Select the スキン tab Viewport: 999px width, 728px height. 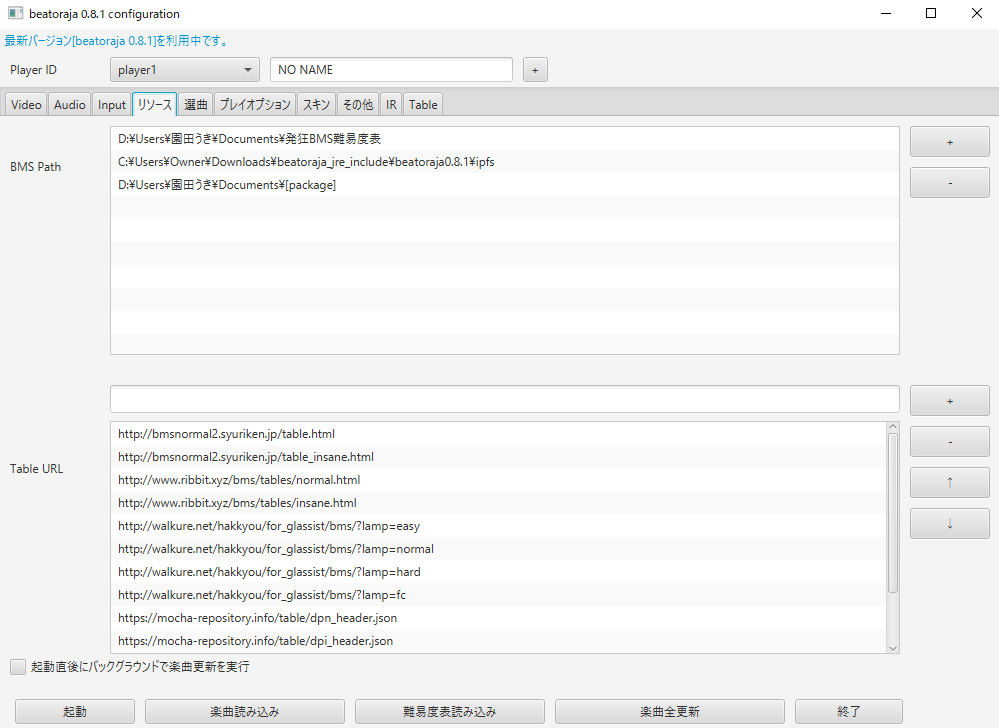[317, 104]
